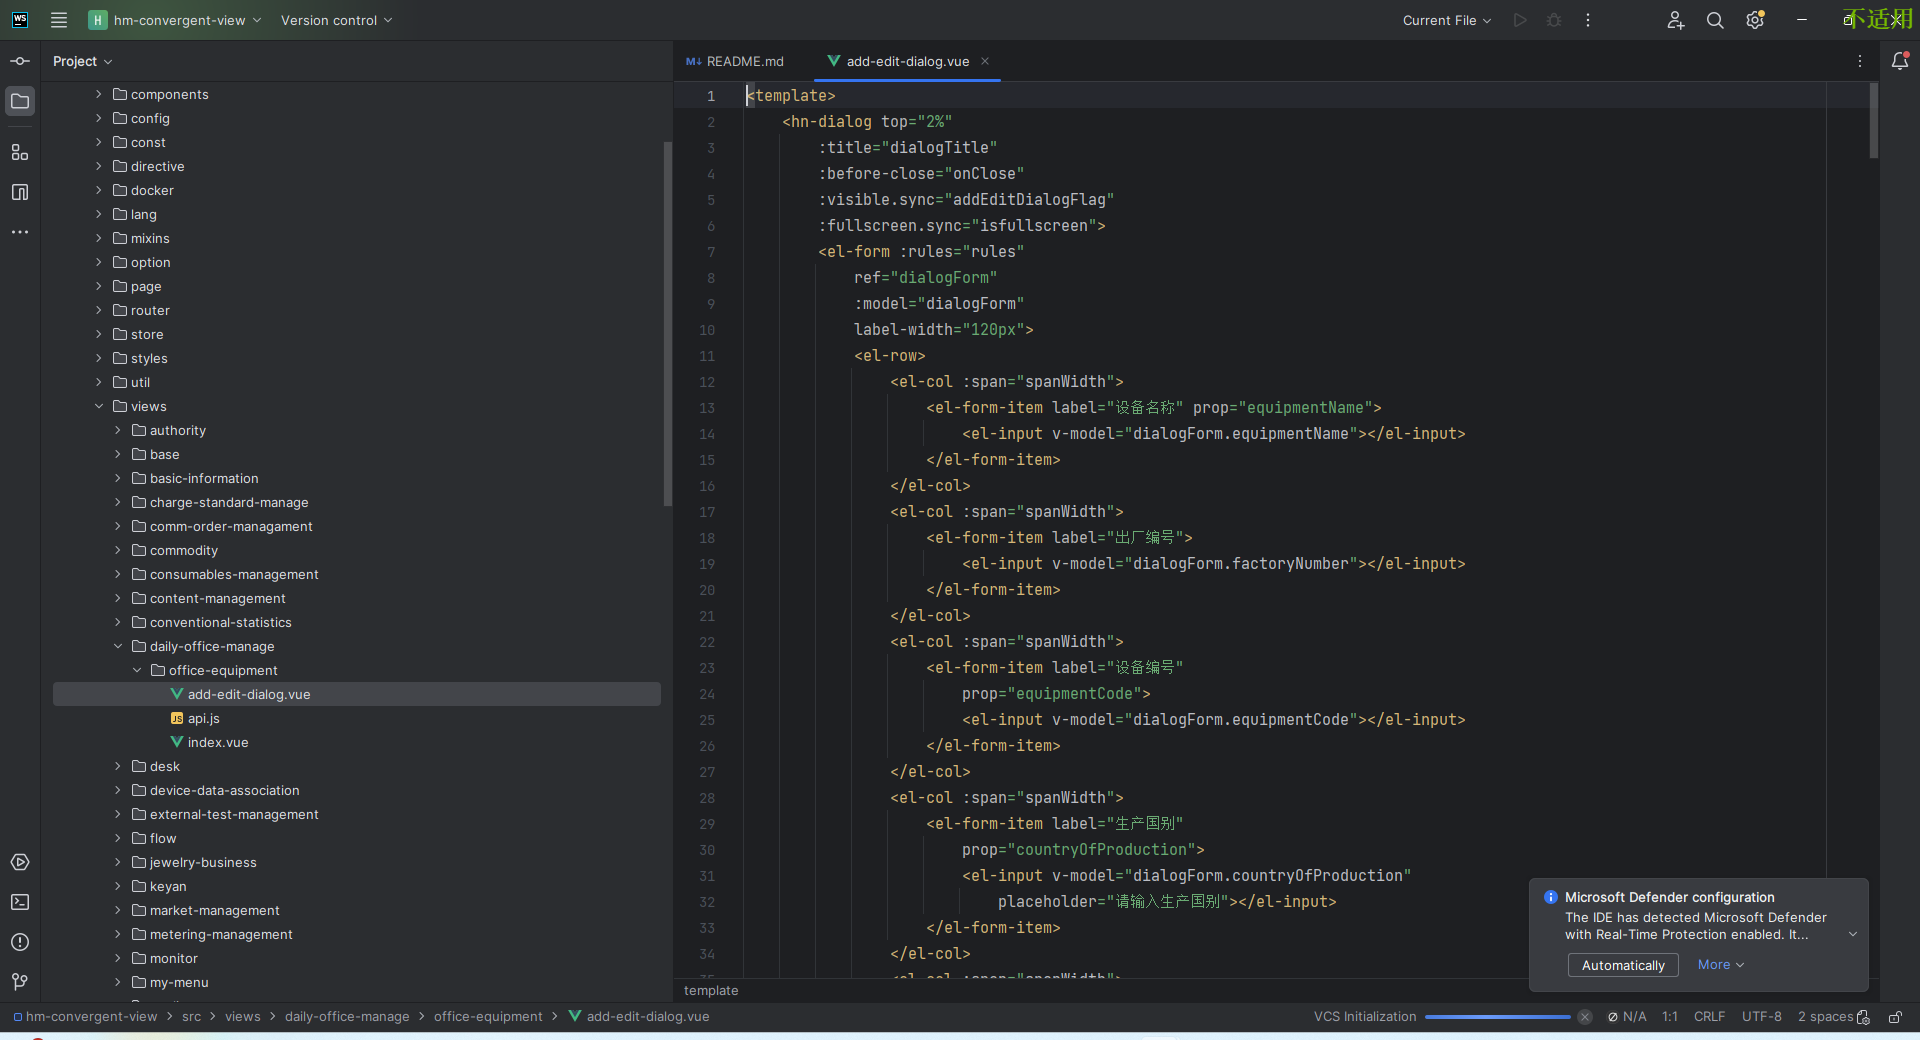The width and height of the screenshot is (1920, 1040).
Task: Open Problems tool window icon
Action: [20, 942]
